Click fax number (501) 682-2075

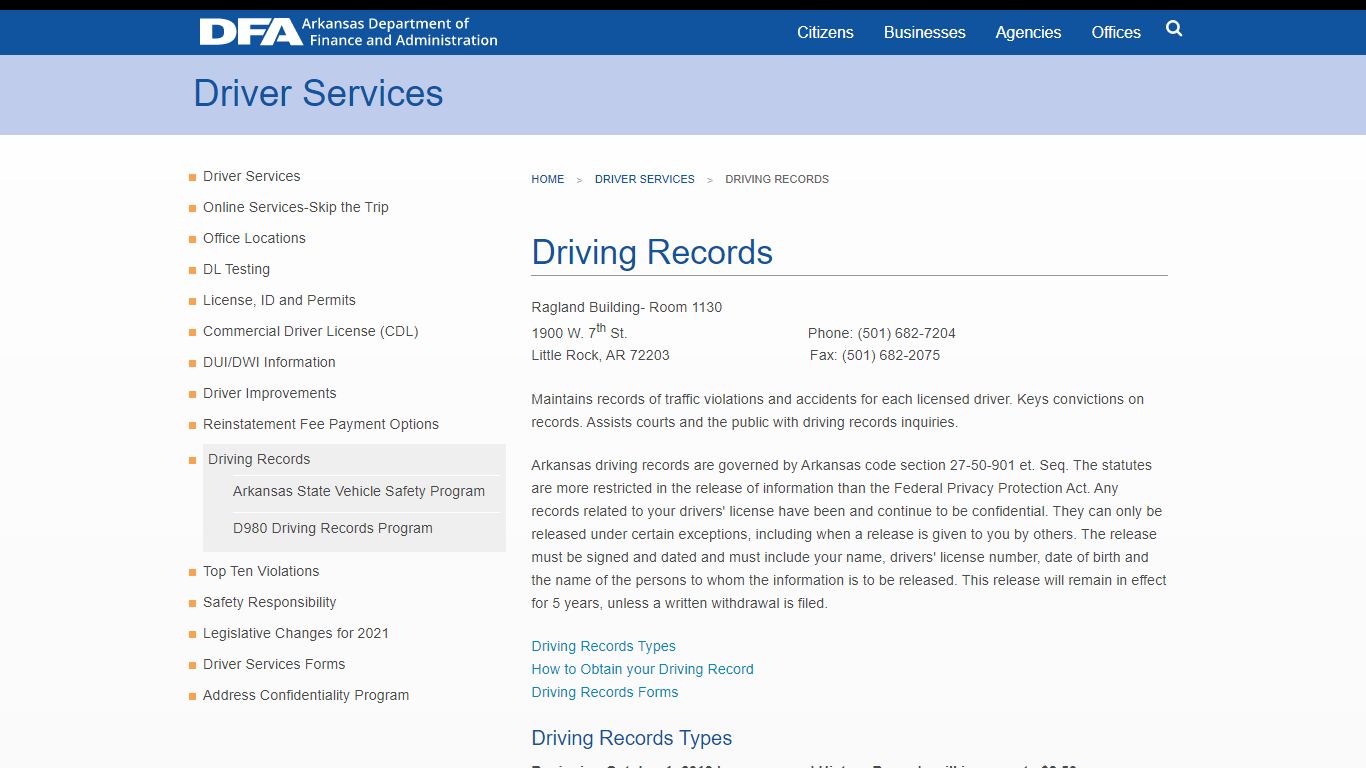[x=891, y=355]
